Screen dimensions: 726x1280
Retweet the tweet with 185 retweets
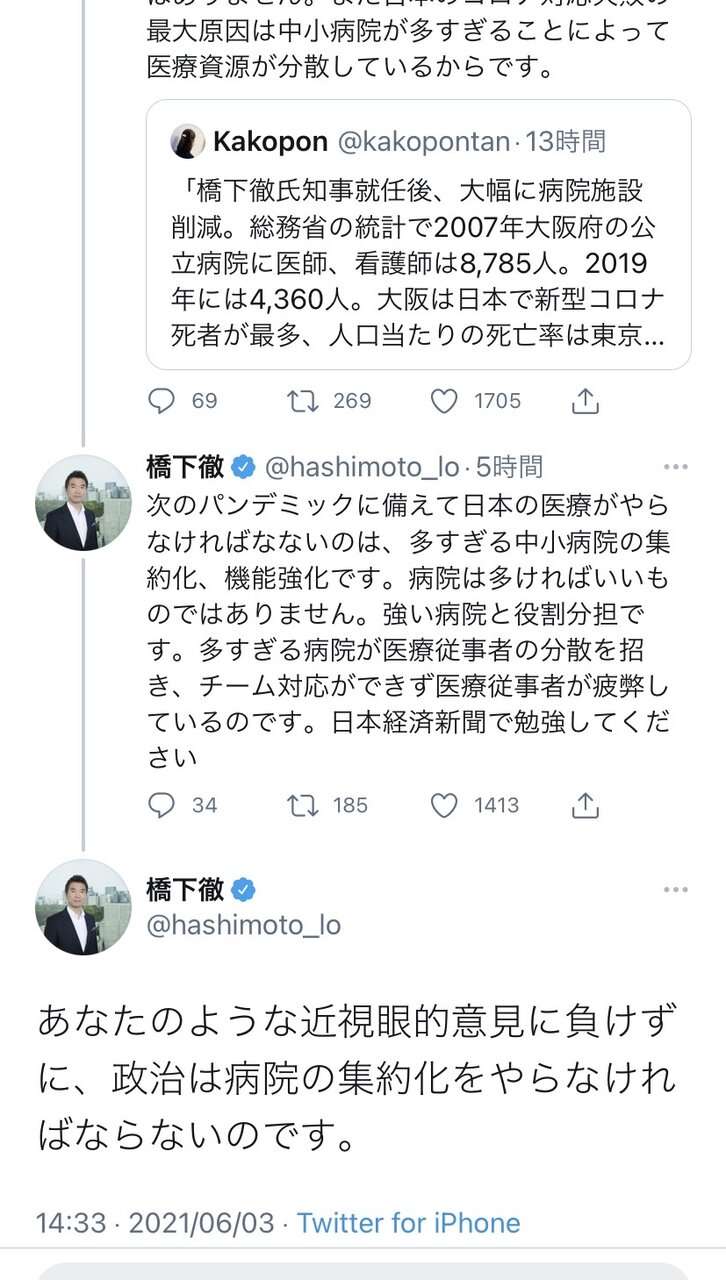point(299,805)
